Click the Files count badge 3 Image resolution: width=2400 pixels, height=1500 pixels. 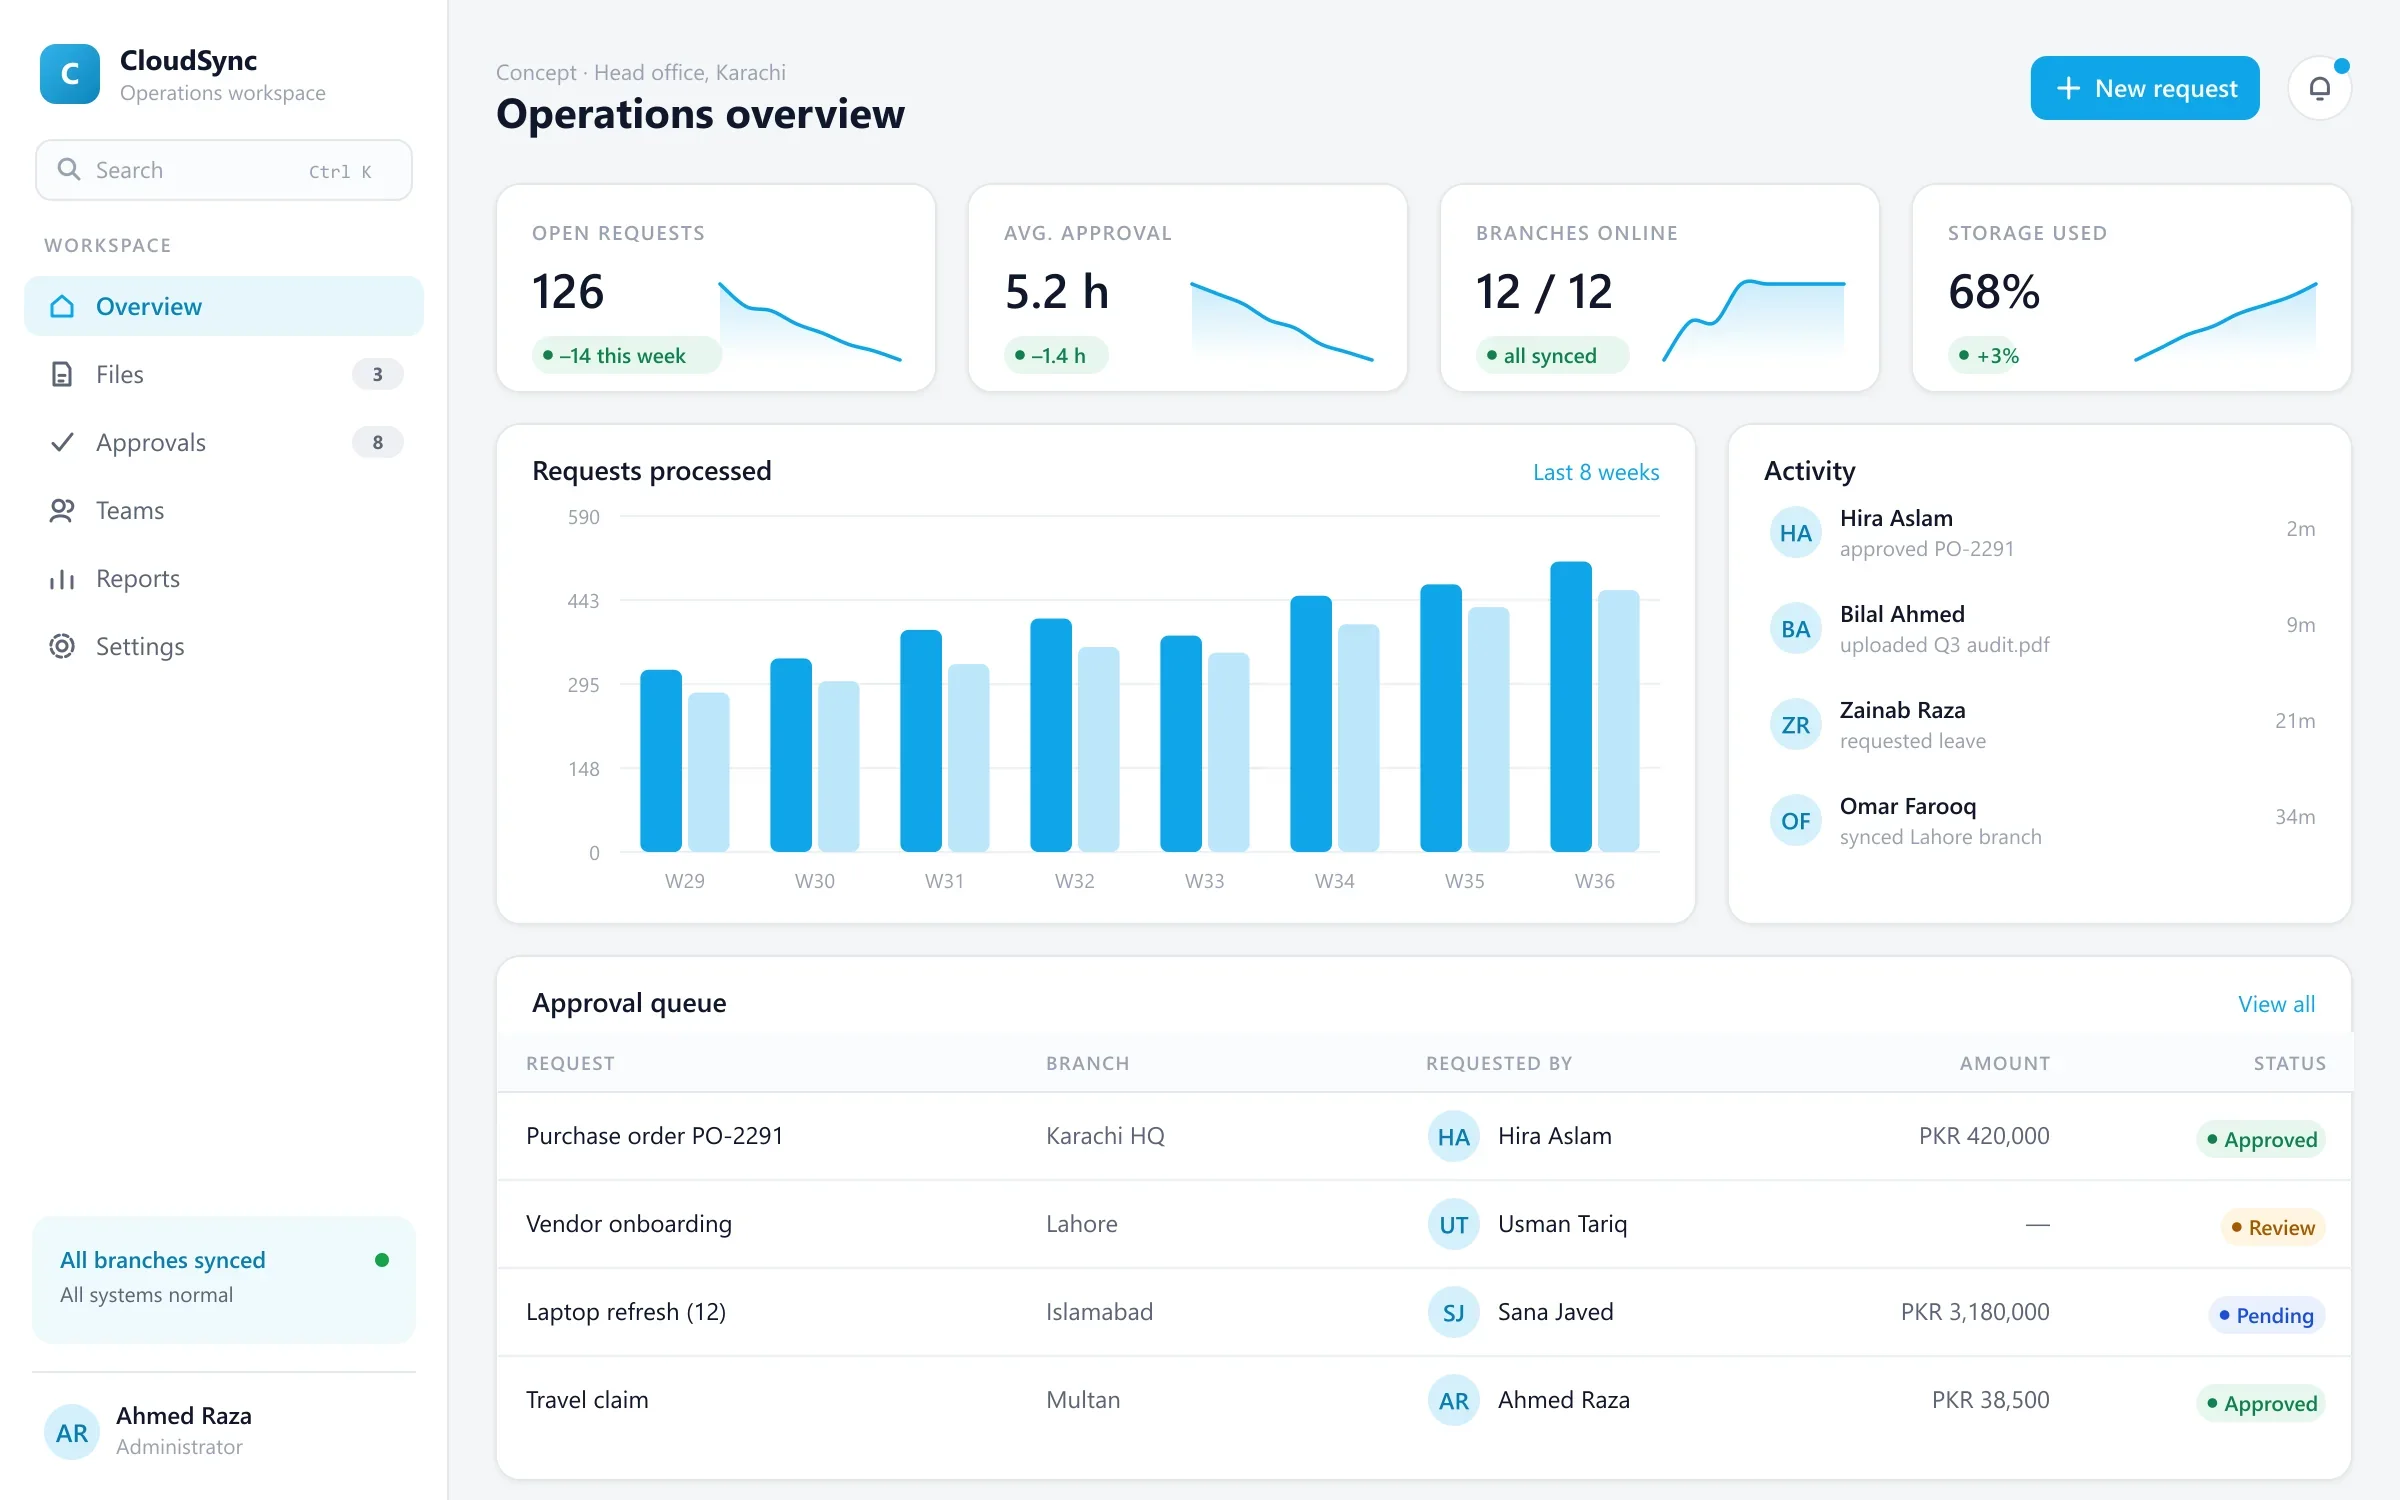(x=377, y=374)
